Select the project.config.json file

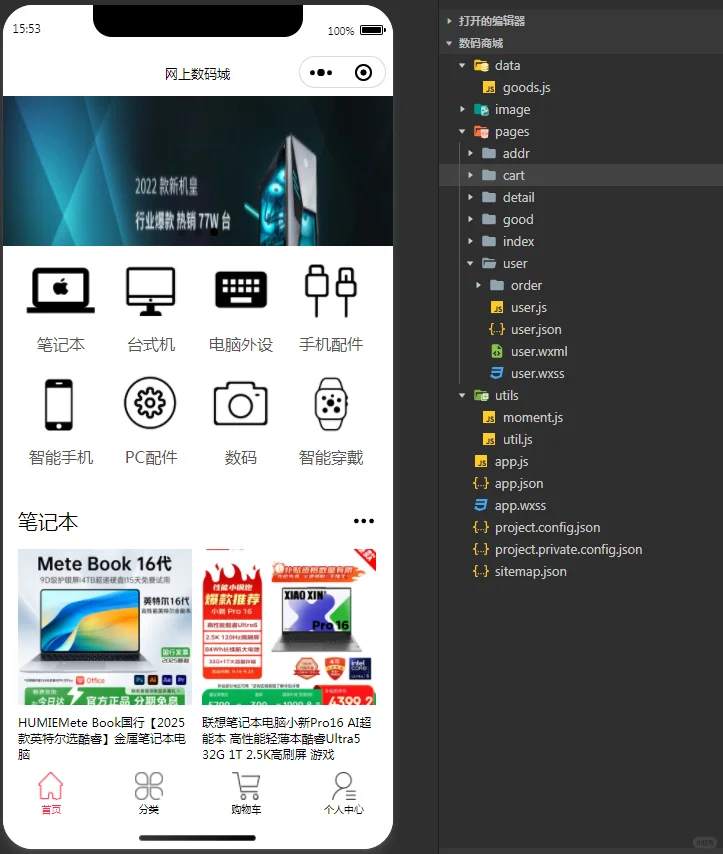coord(548,528)
